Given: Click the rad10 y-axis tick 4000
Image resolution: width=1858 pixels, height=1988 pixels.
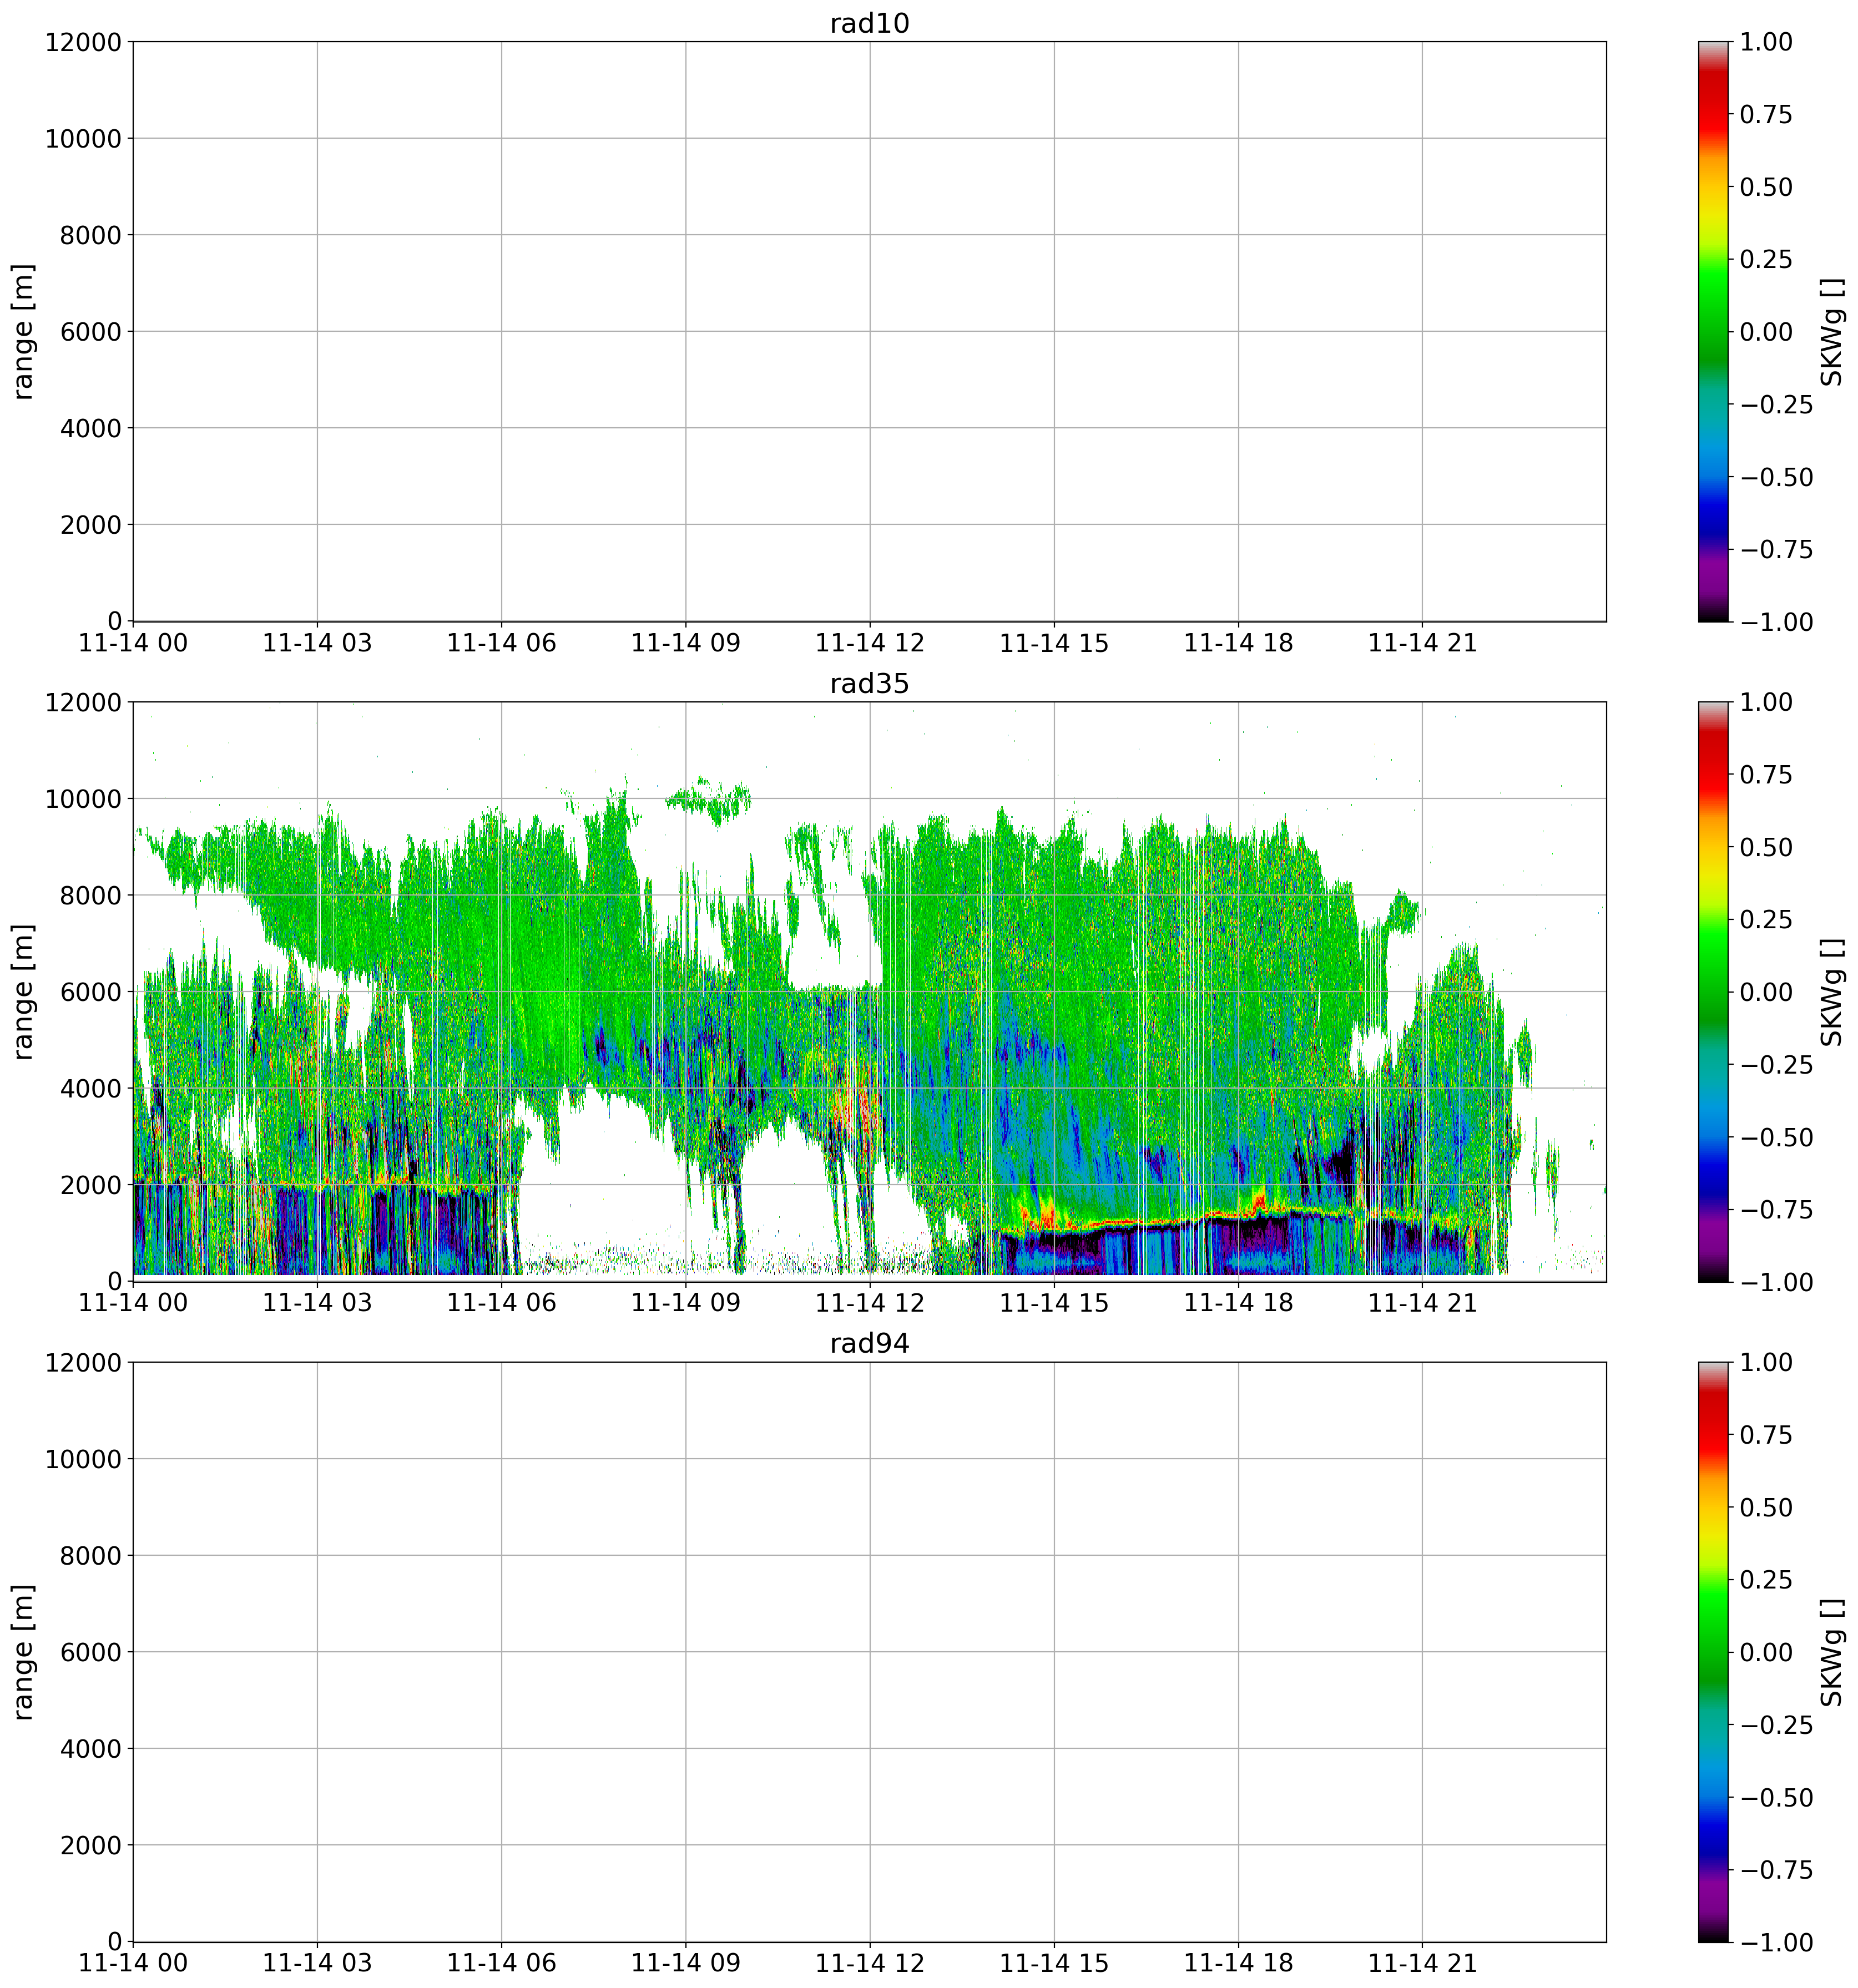Looking at the screenshot, I should pyautogui.click(x=90, y=428).
